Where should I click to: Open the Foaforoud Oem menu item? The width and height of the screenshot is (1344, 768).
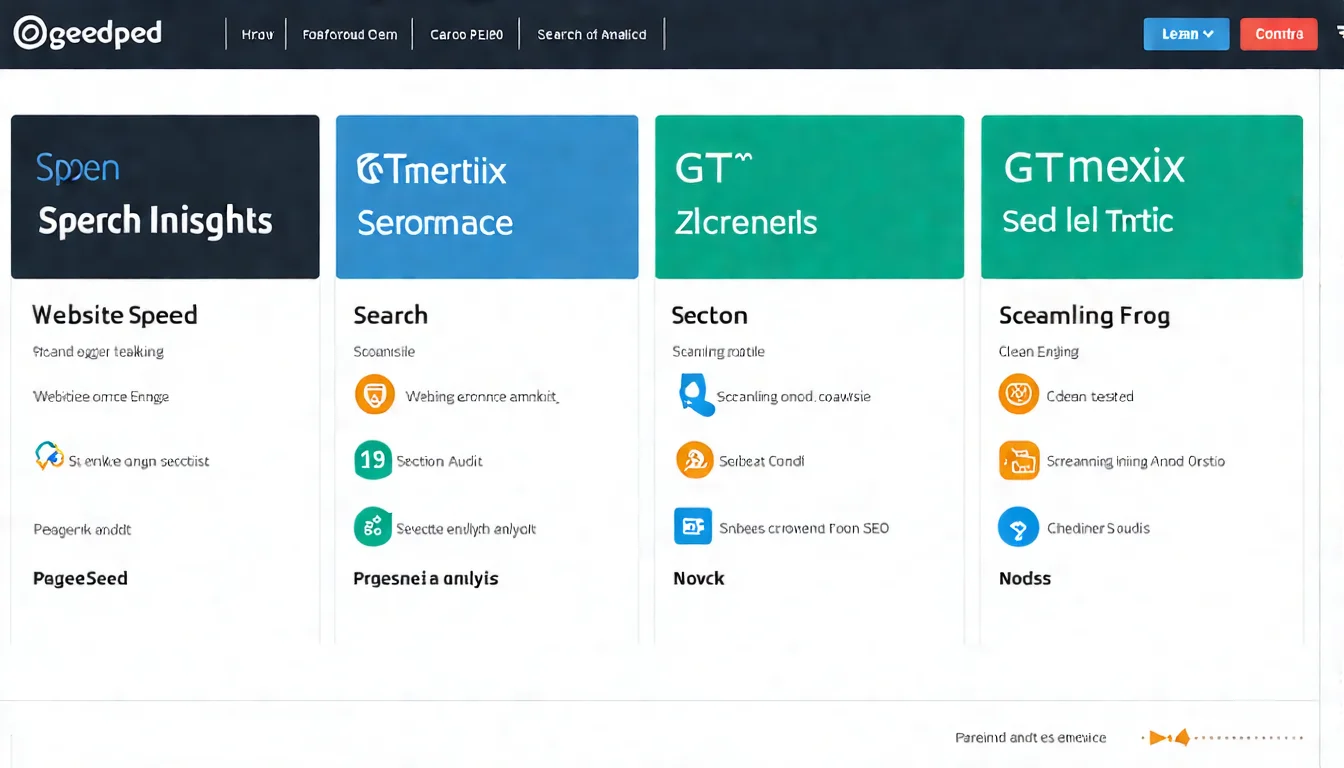click(x=350, y=34)
